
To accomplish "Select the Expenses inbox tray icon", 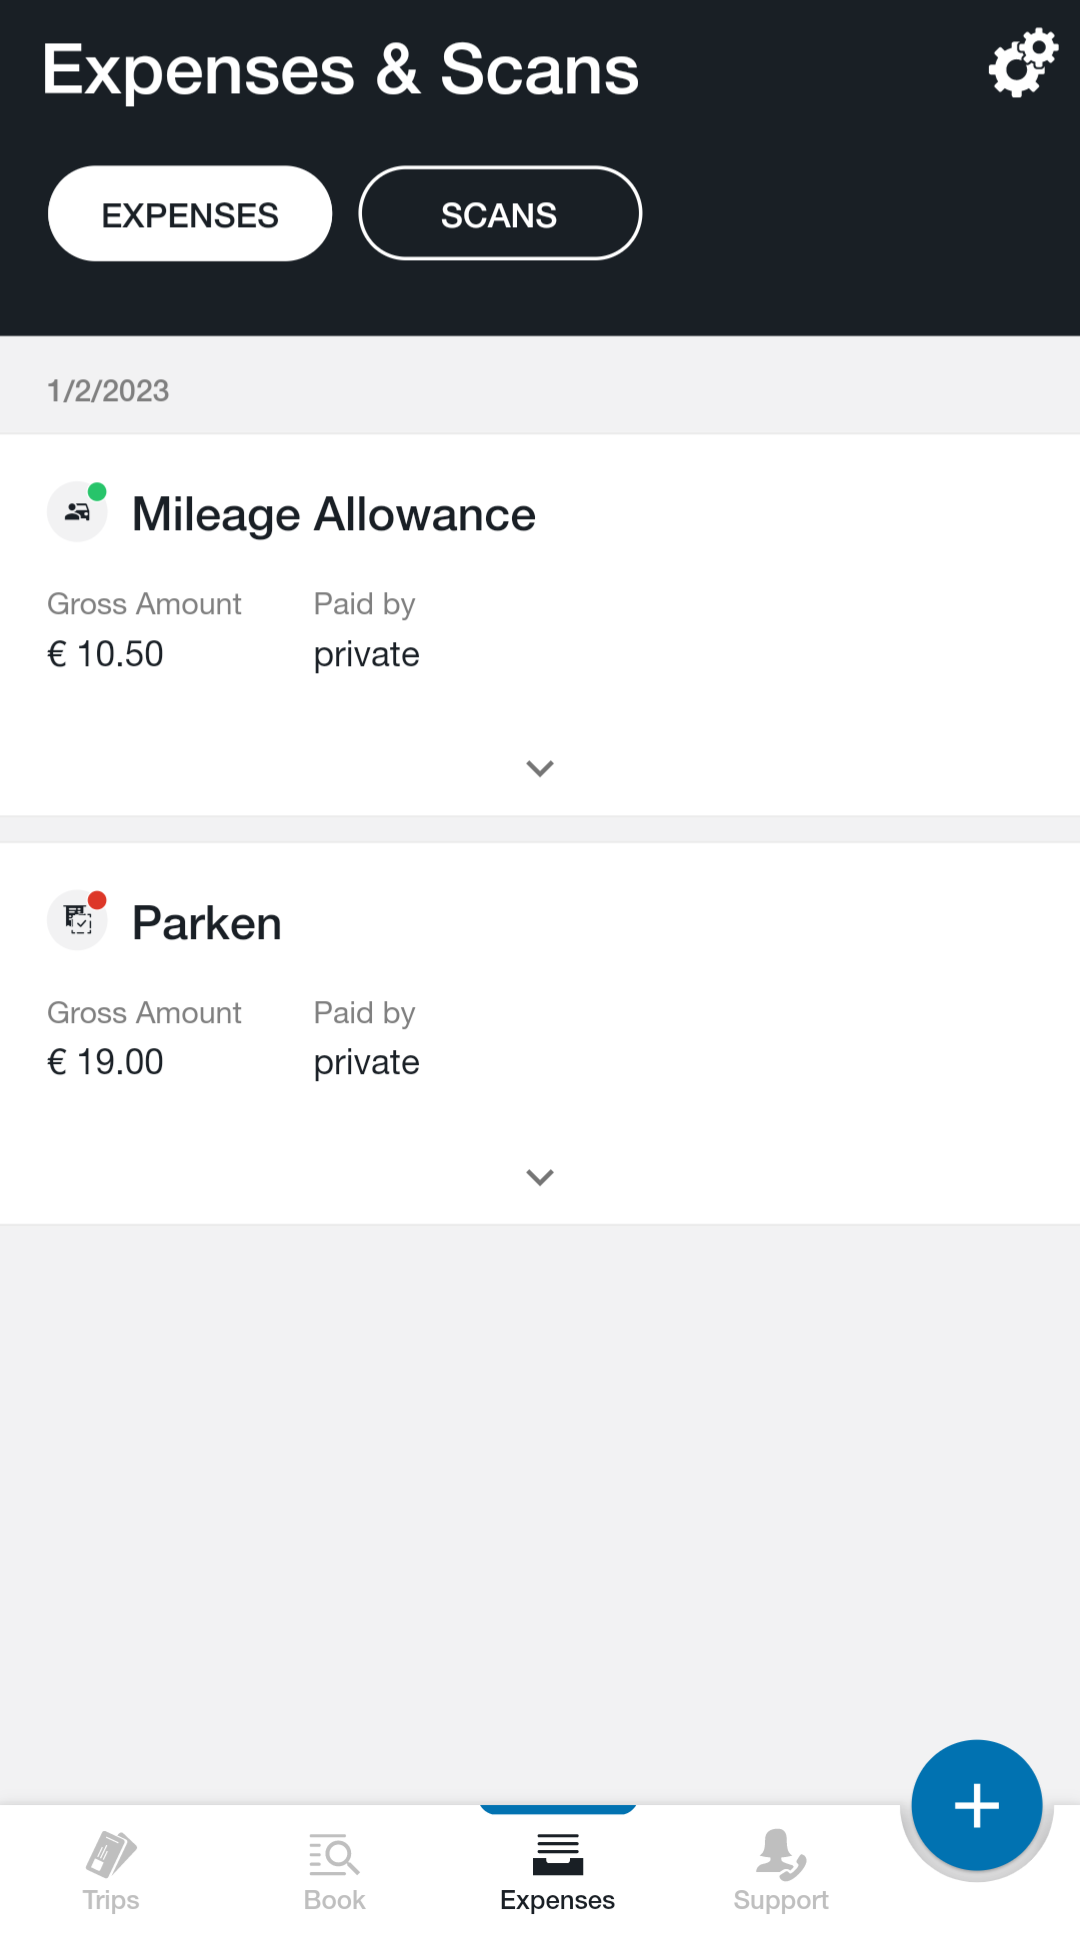I will coord(558,1854).
